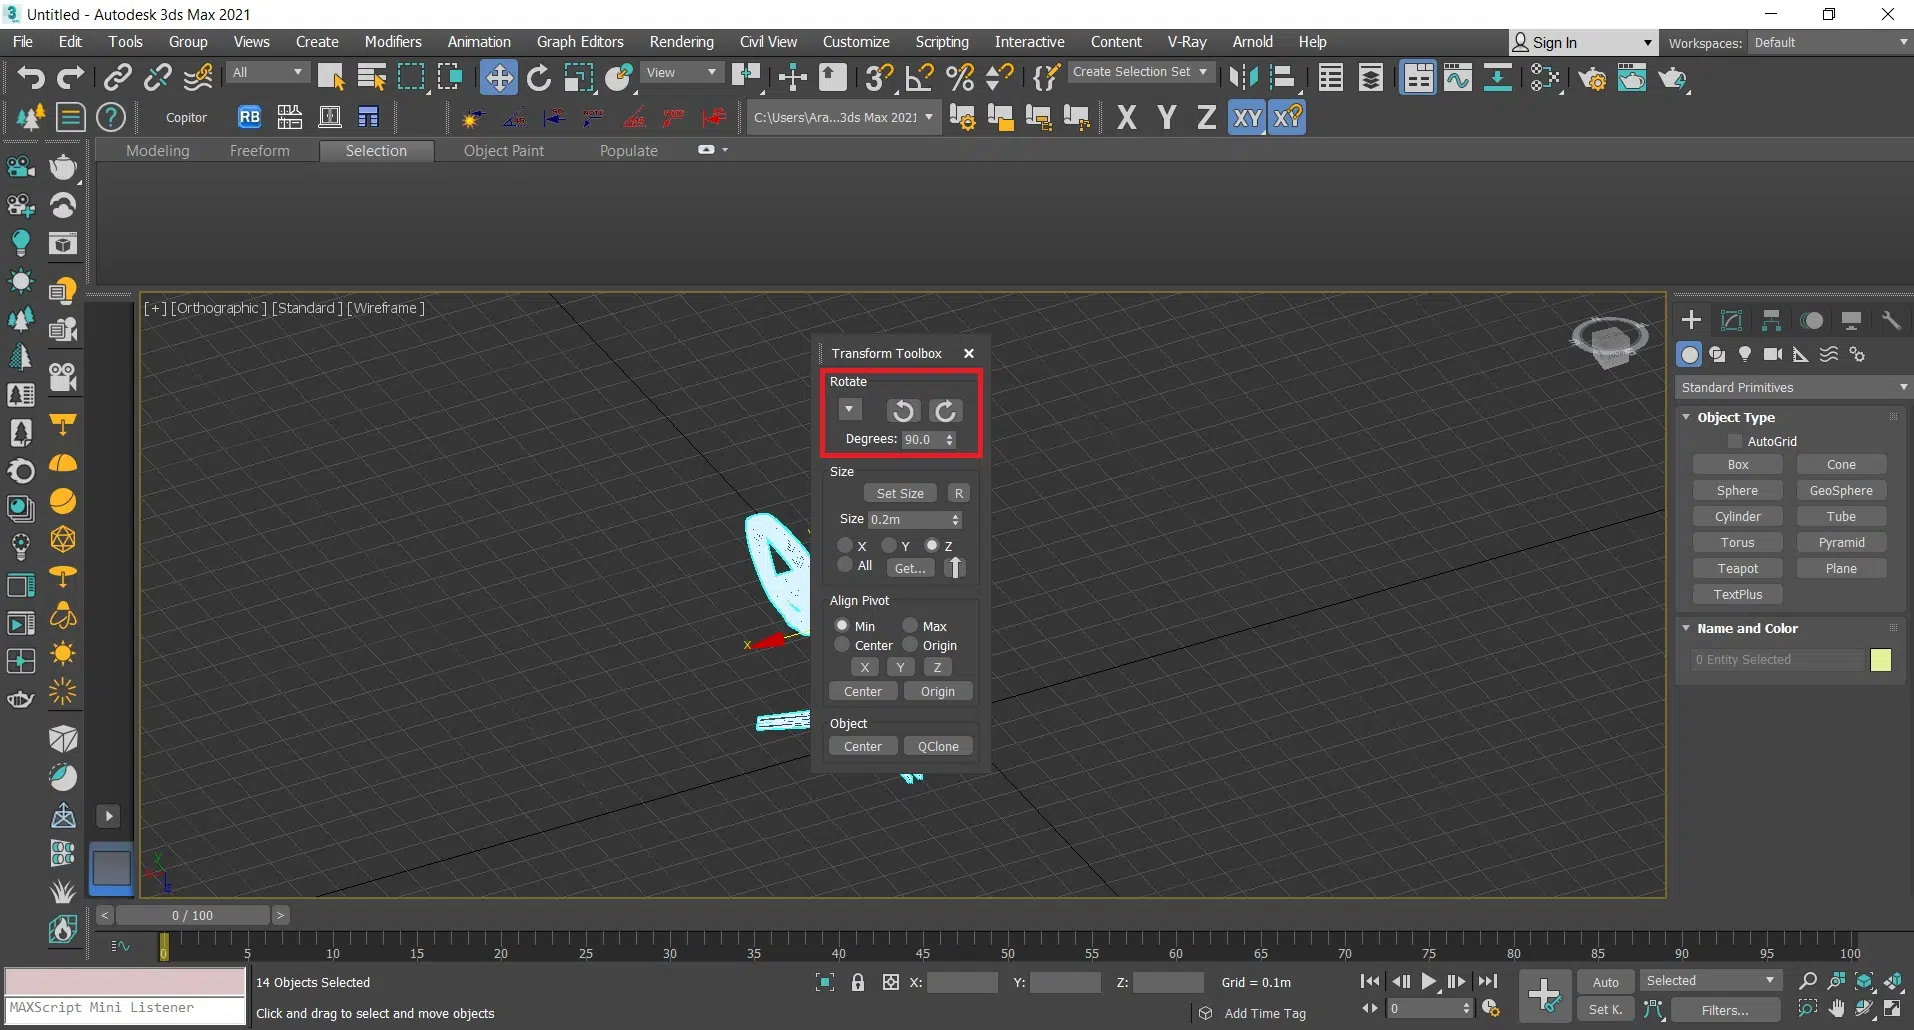Viewport: 1914px width, 1030px height.
Task: Open the Modifiers menu
Action: (392, 42)
